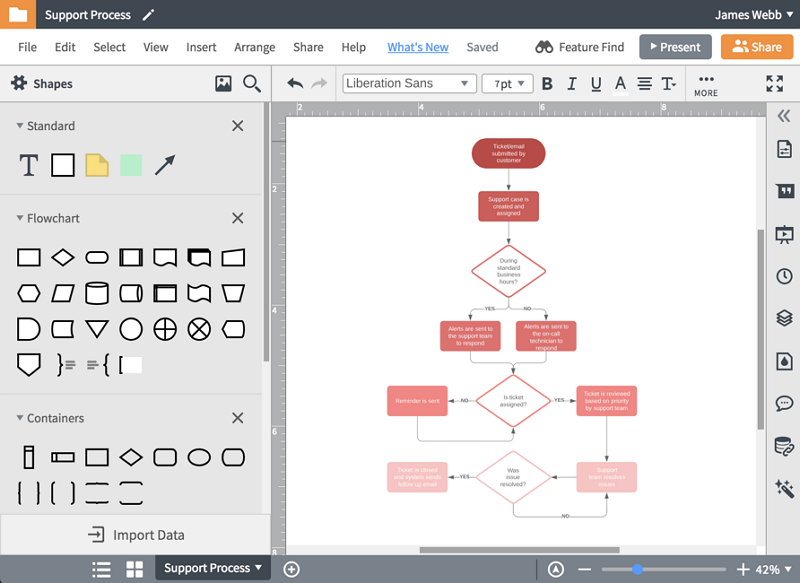
Task: Toggle bold text formatting
Action: (x=546, y=84)
